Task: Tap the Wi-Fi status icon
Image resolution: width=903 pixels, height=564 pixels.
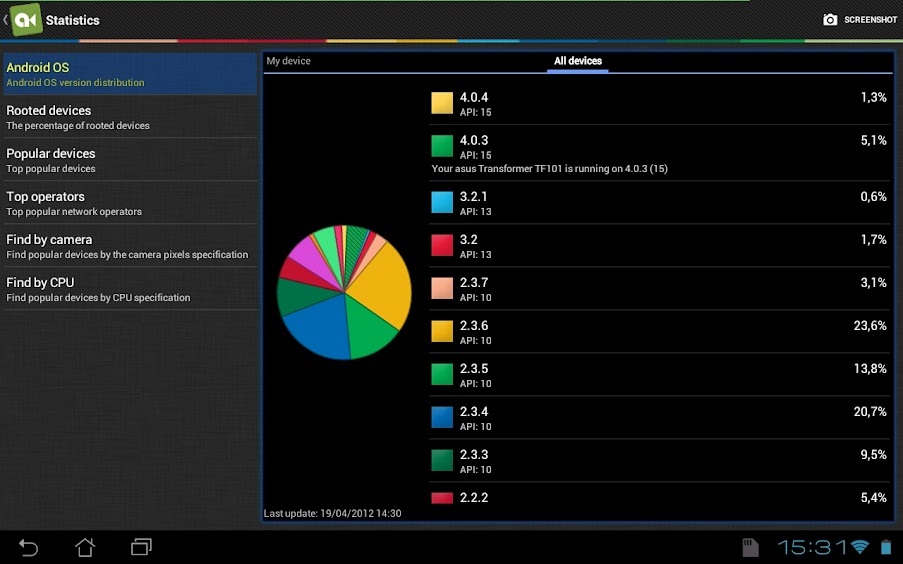Action: pos(859,547)
